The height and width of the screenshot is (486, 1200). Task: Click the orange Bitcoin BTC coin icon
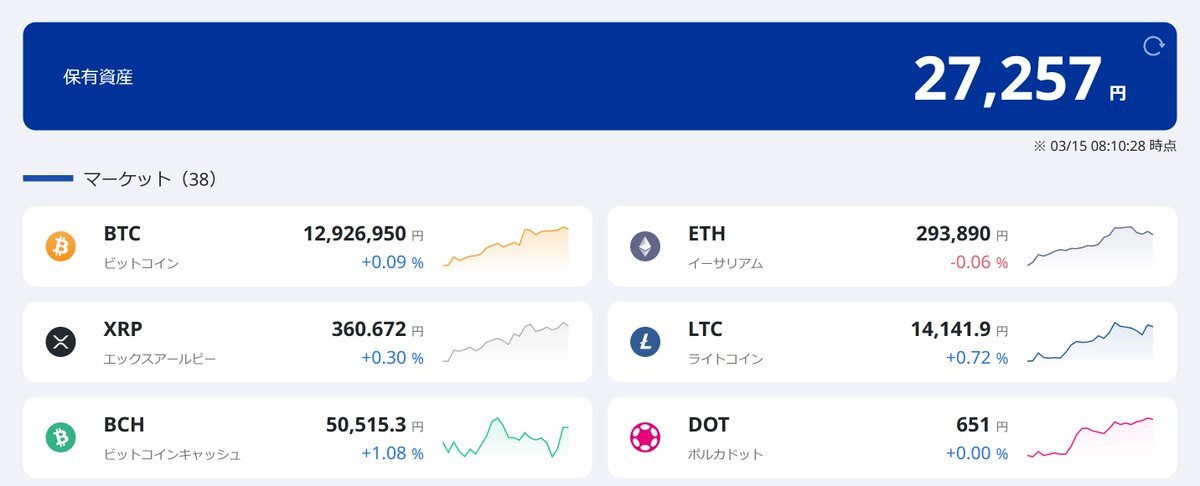click(61, 246)
